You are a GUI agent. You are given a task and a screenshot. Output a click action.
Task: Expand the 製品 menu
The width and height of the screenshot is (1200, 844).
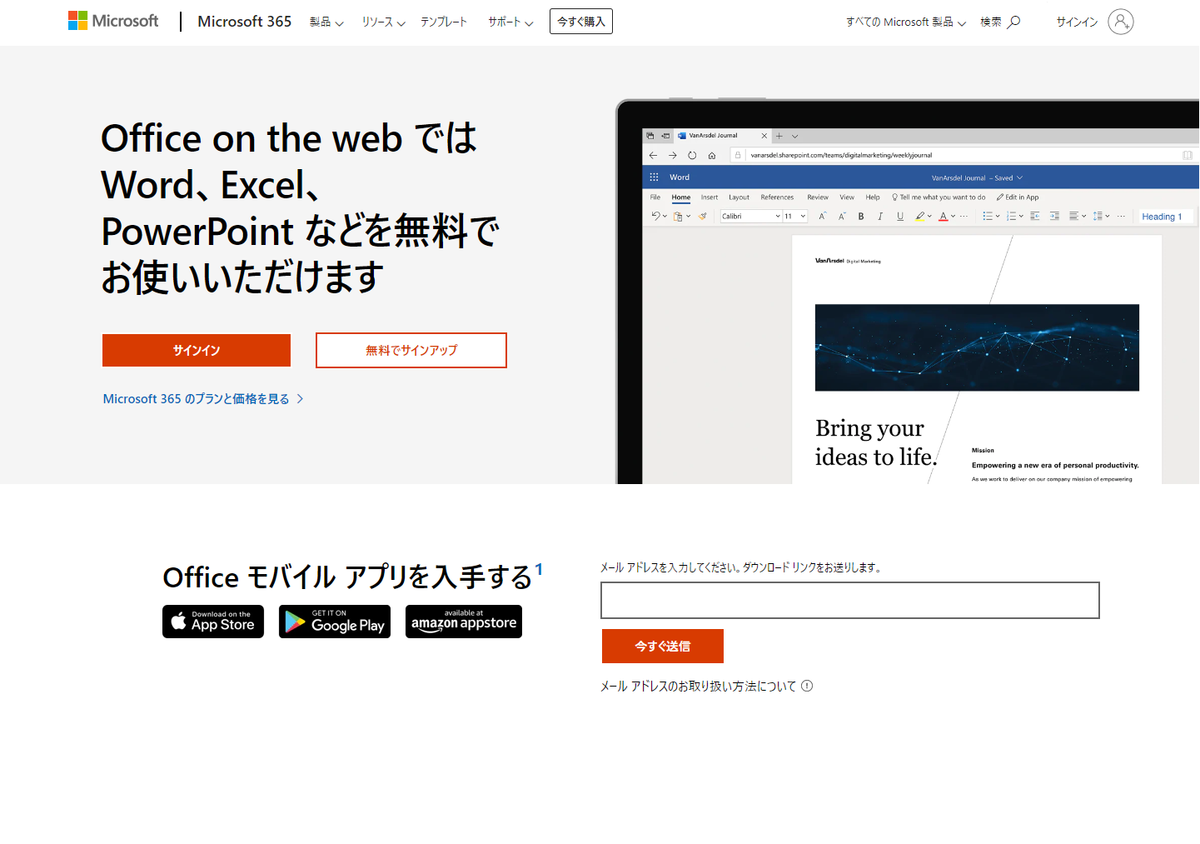(x=327, y=21)
